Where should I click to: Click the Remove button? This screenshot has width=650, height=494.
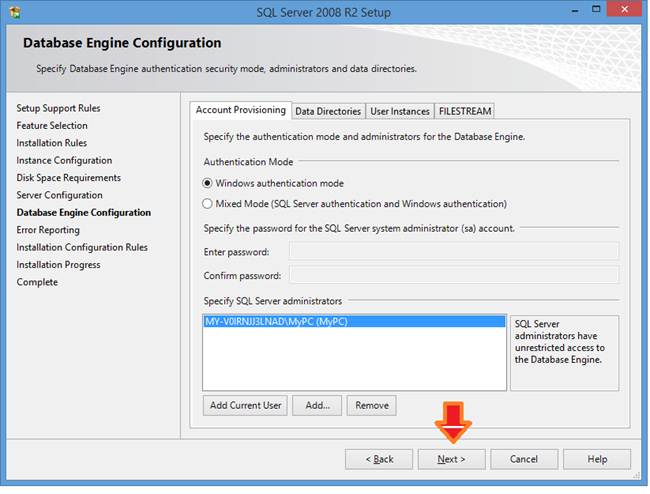[x=372, y=405]
